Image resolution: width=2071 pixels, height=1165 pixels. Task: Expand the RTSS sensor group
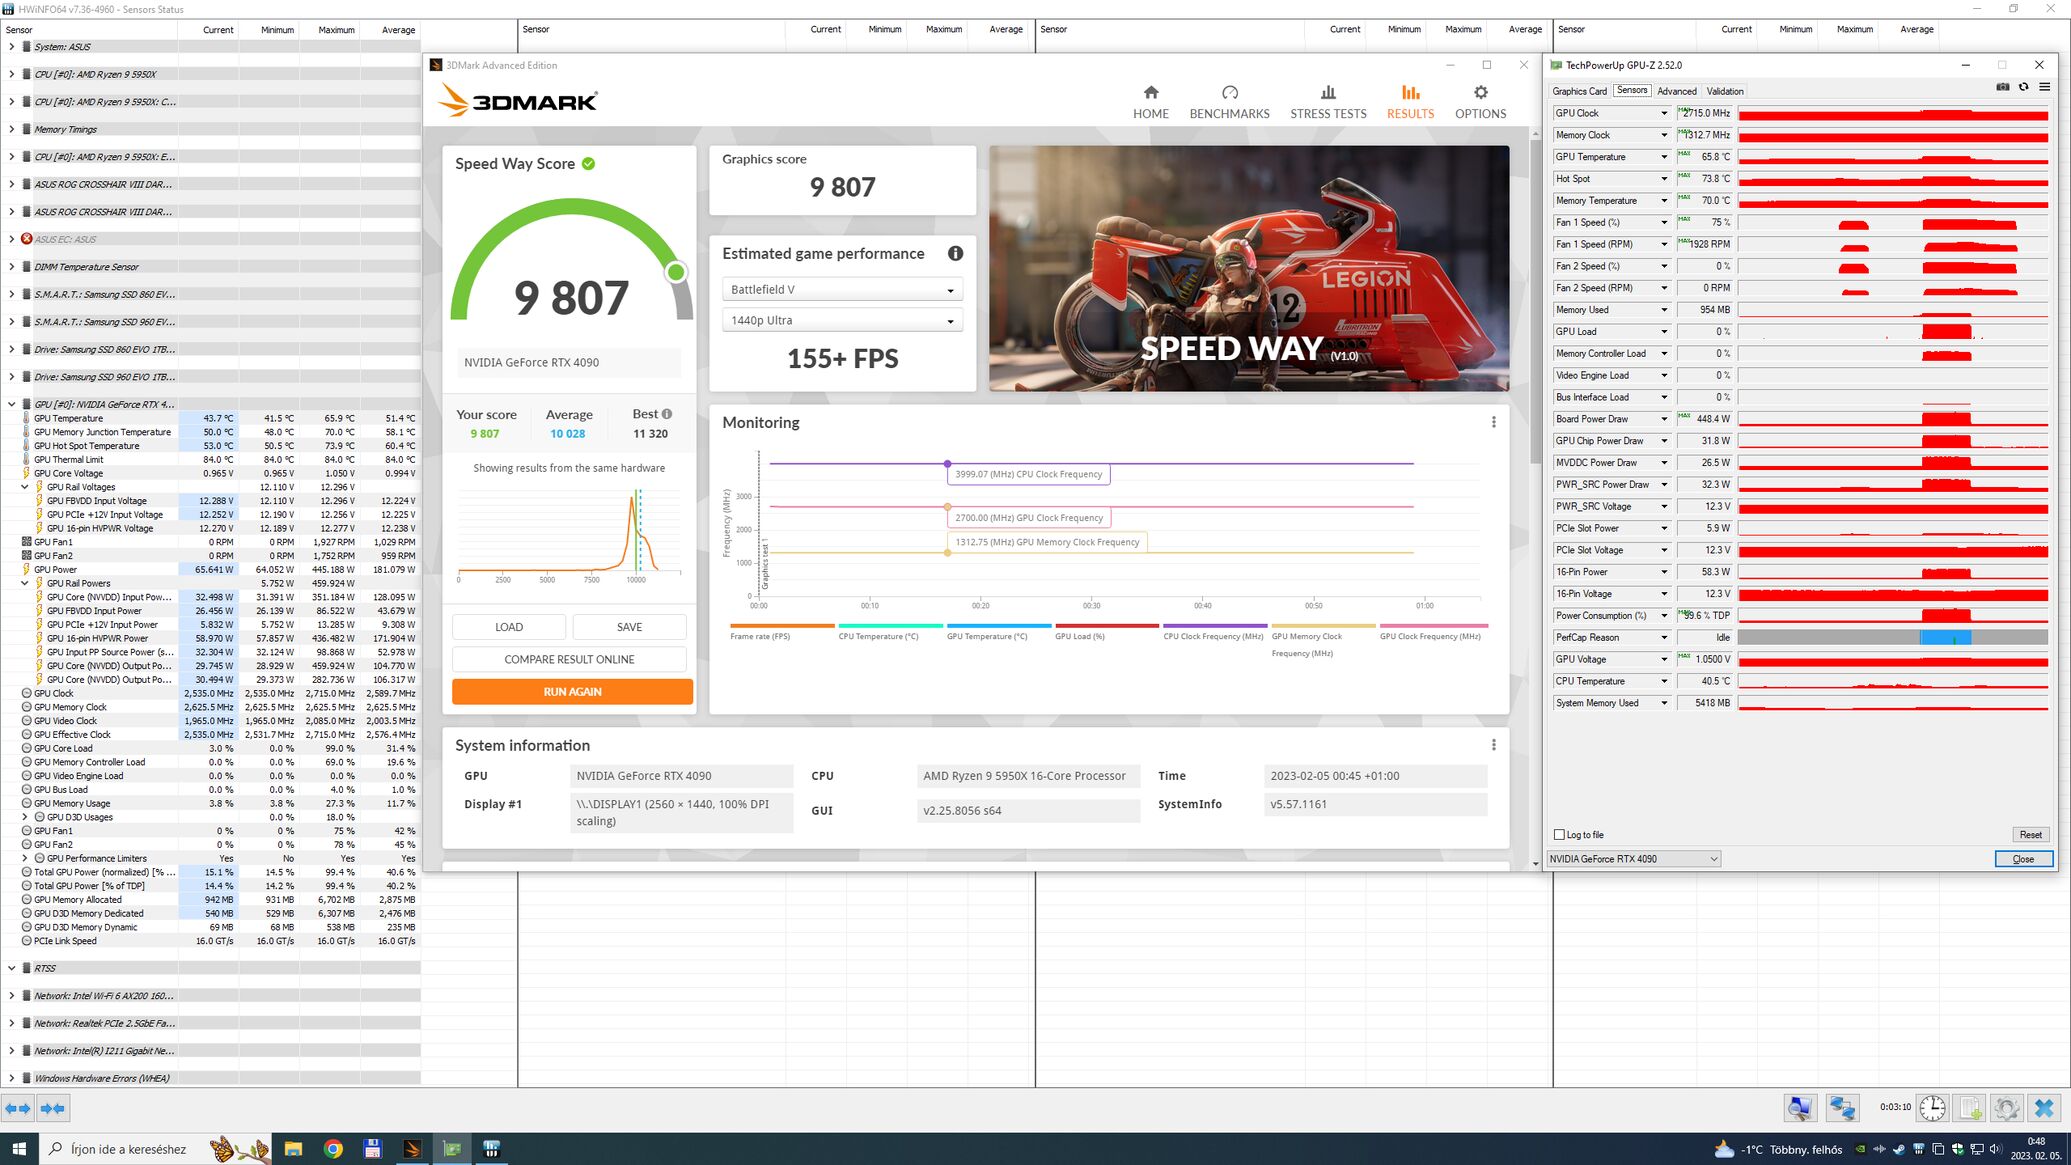[12, 968]
